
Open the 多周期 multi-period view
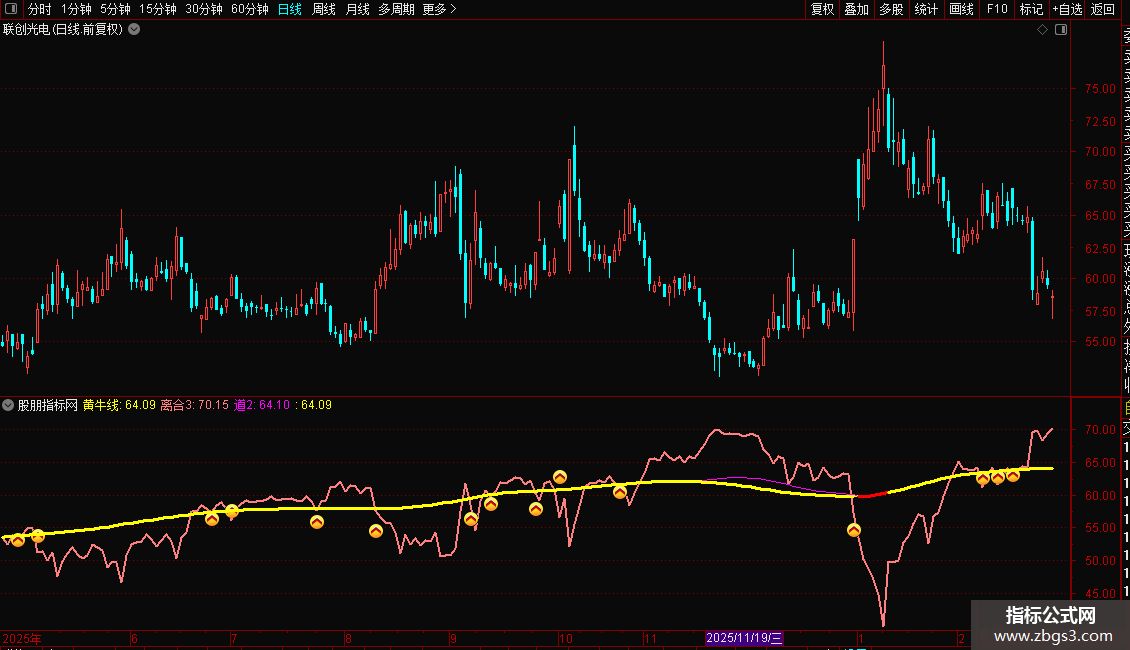(396, 9)
